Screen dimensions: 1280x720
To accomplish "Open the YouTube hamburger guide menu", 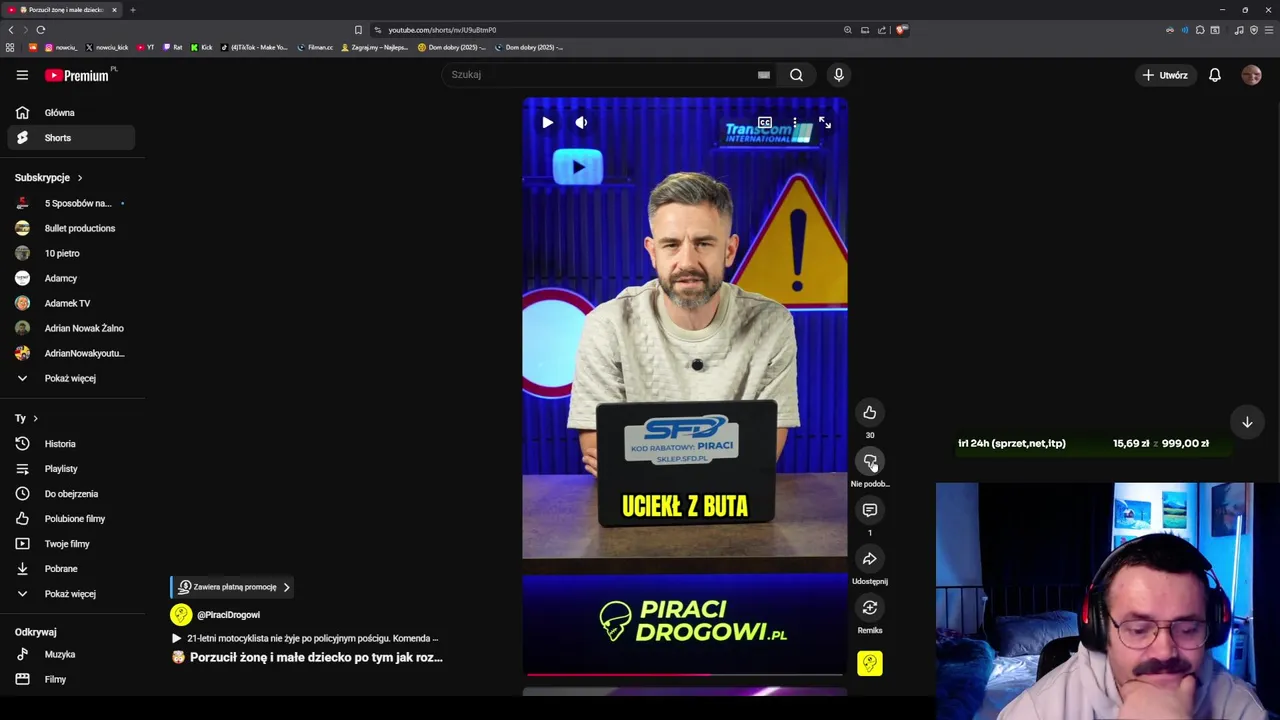I will pos(22,75).
